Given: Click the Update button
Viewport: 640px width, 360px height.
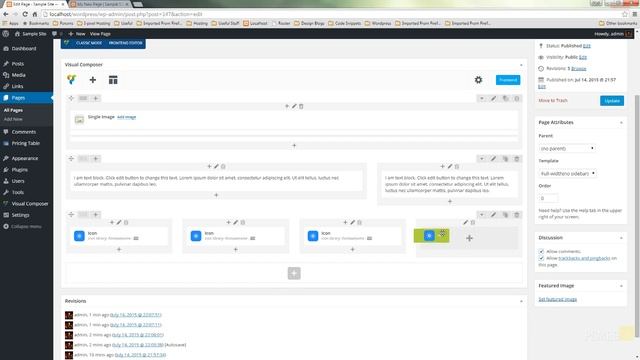Looking at the screenshot, I should (x=612, y=101).
